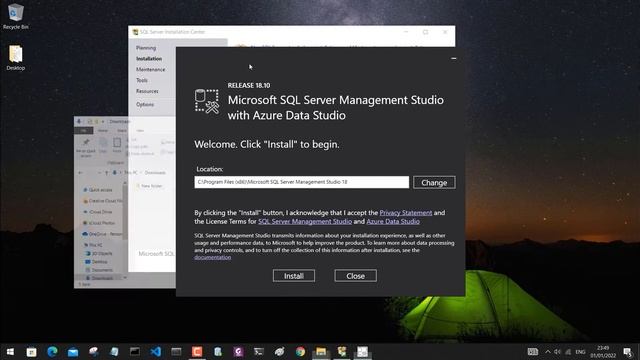640x360 pixels.
Task: Select Resources in SQL Server Installation Center
Action: point(147,91)
